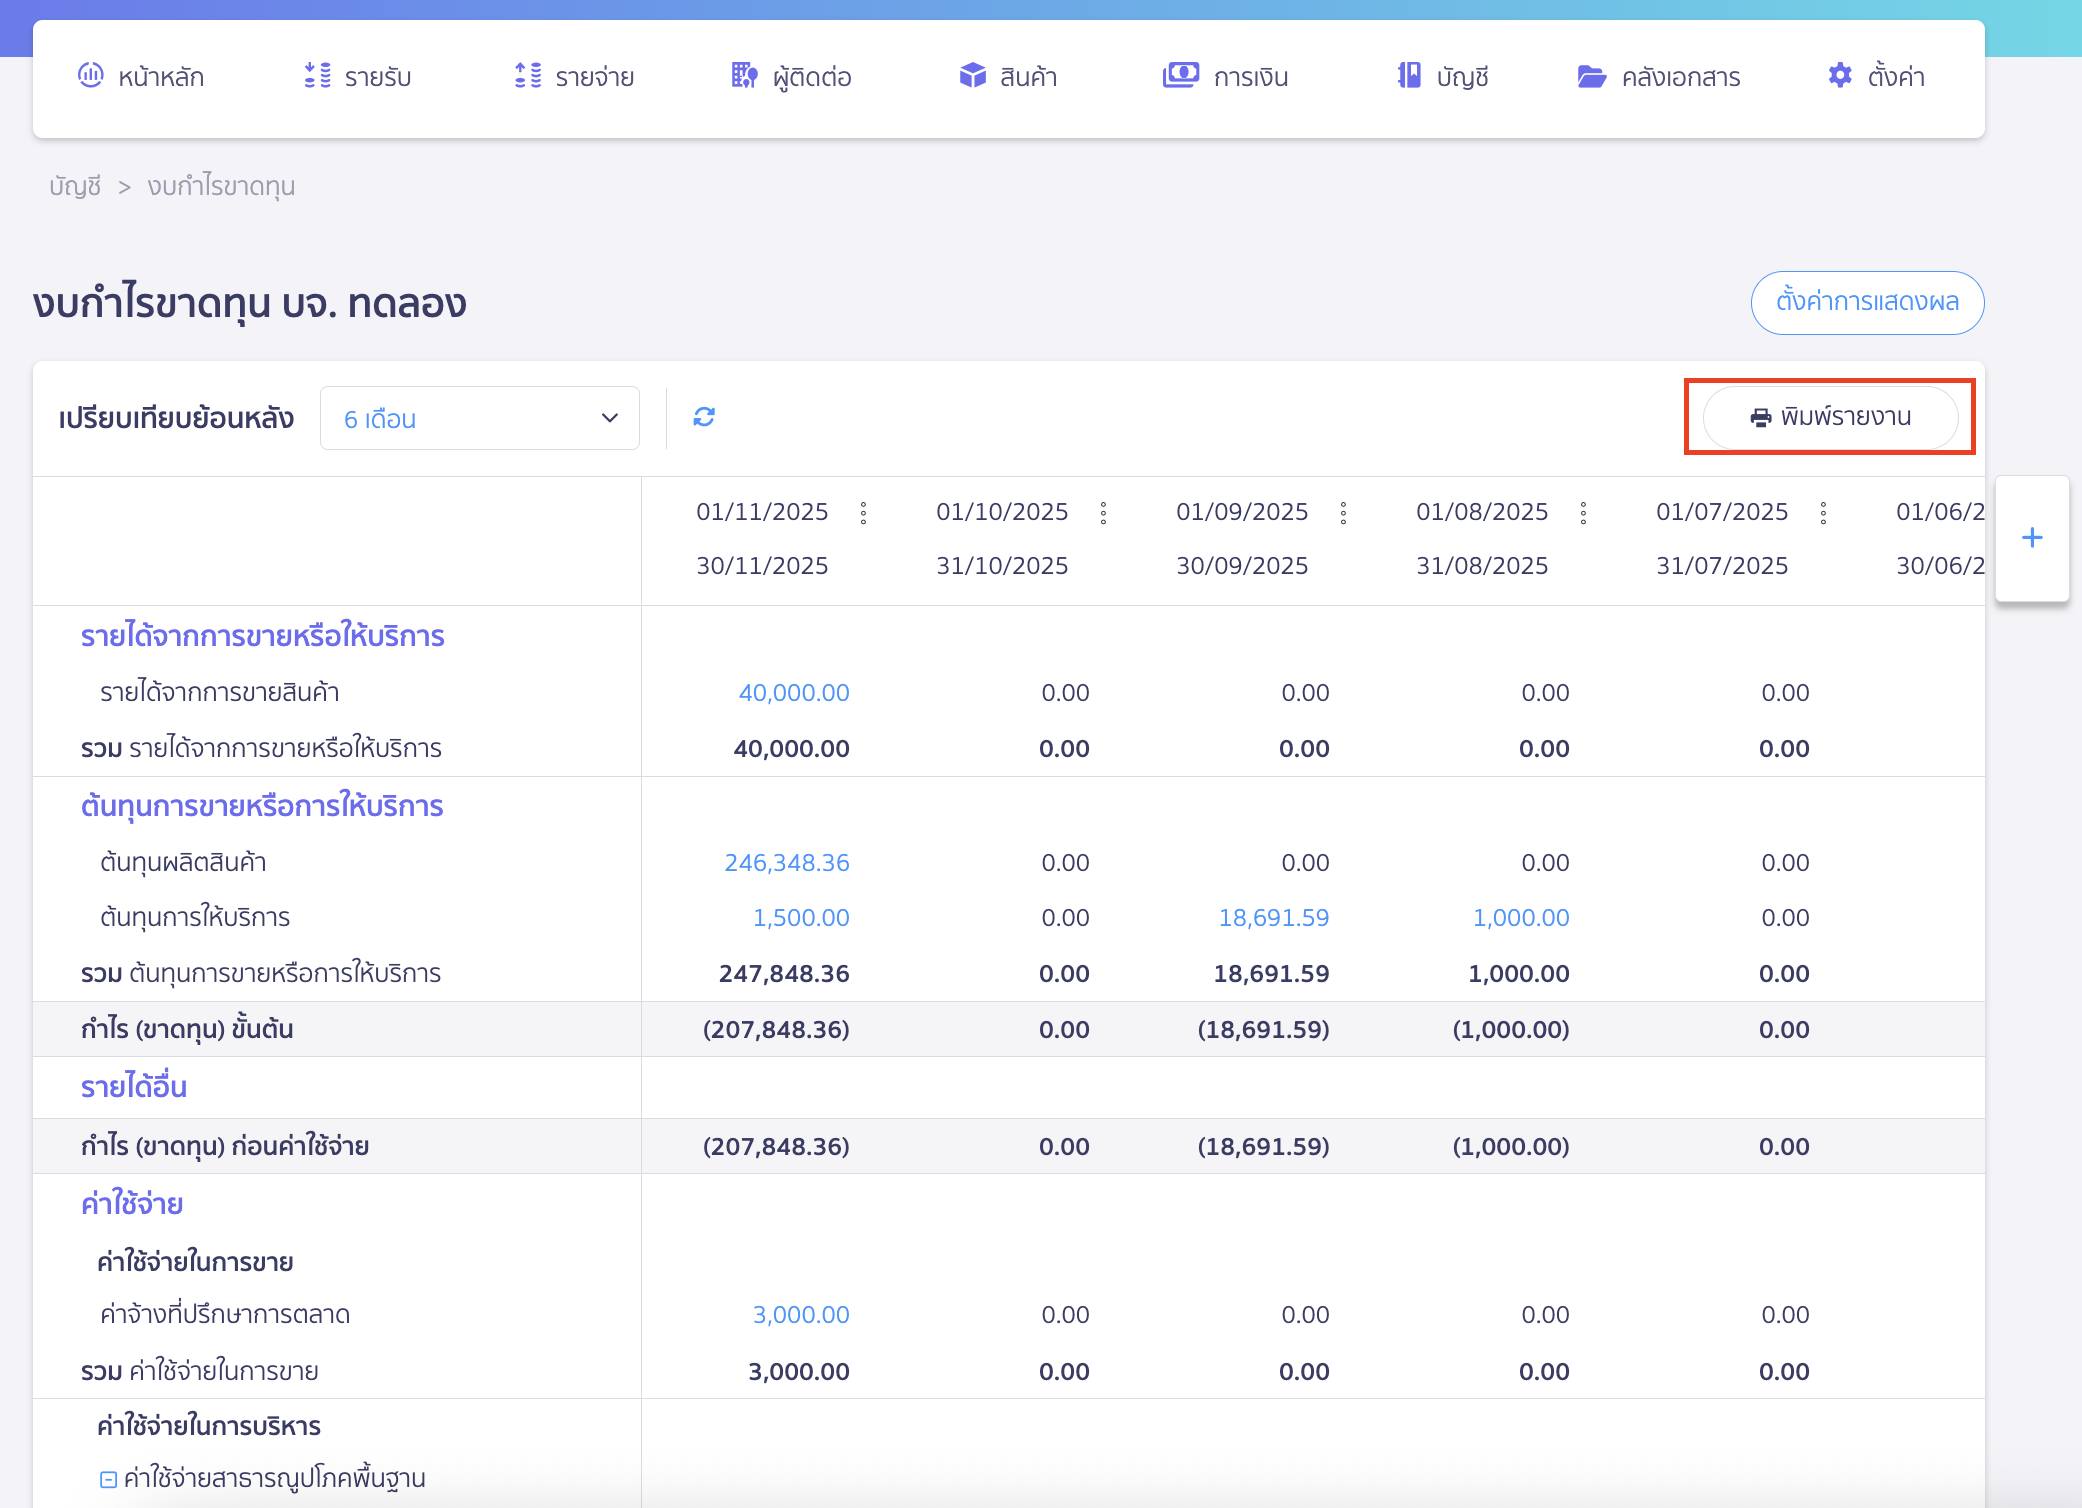Image resolution: width=2082 pixels, height=1508 pixels.
Task: Open the three-dot menu for 01/11/2025 column
Action: (863, 513)
